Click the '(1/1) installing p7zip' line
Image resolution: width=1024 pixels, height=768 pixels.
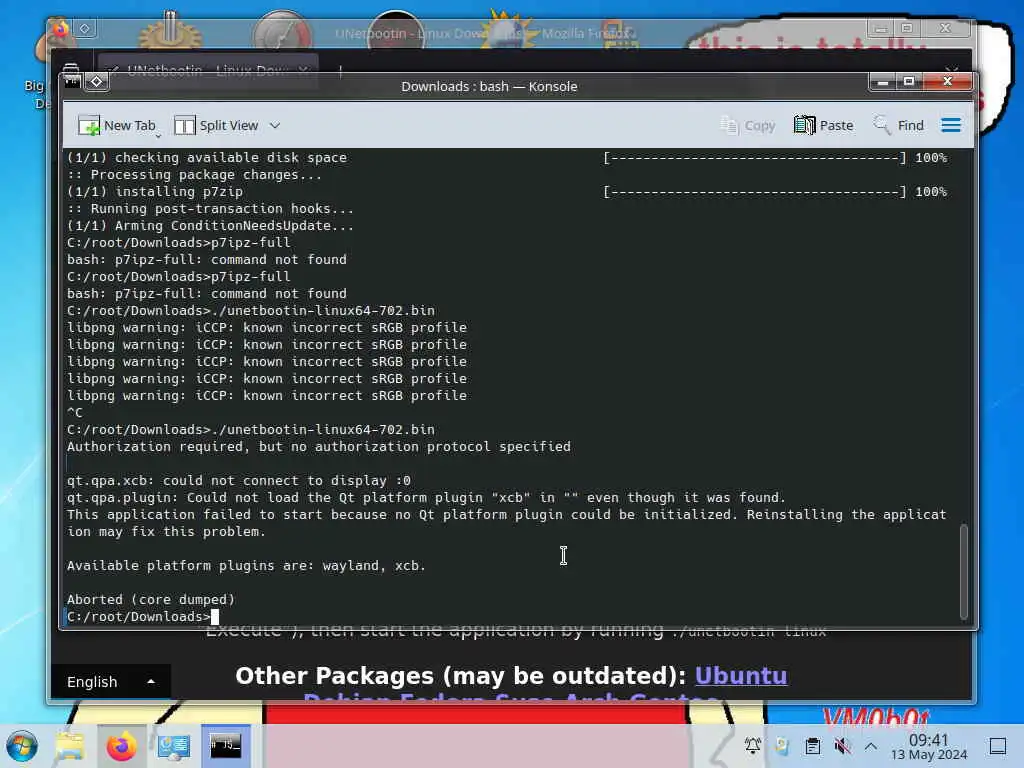coord(155,192)
